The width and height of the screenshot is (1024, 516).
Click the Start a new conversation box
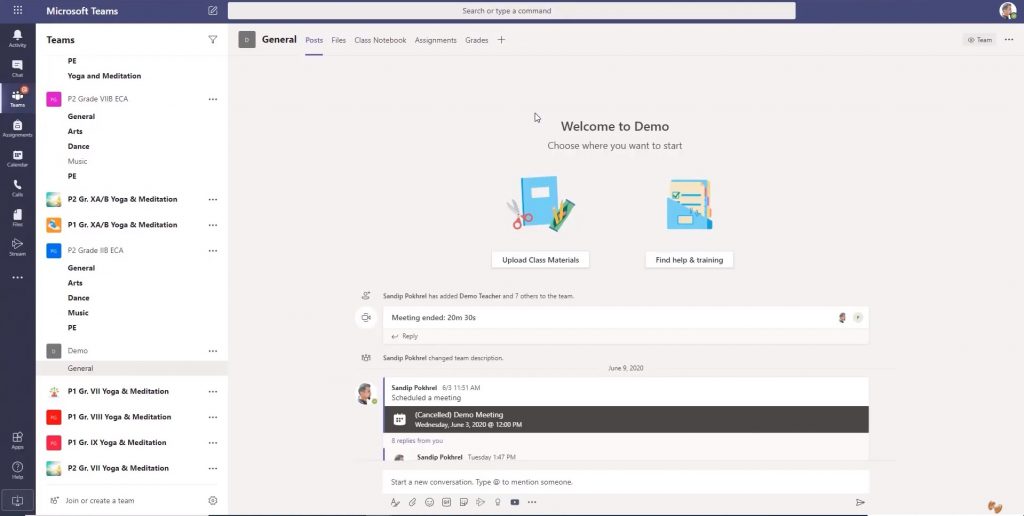click(626, 482)
